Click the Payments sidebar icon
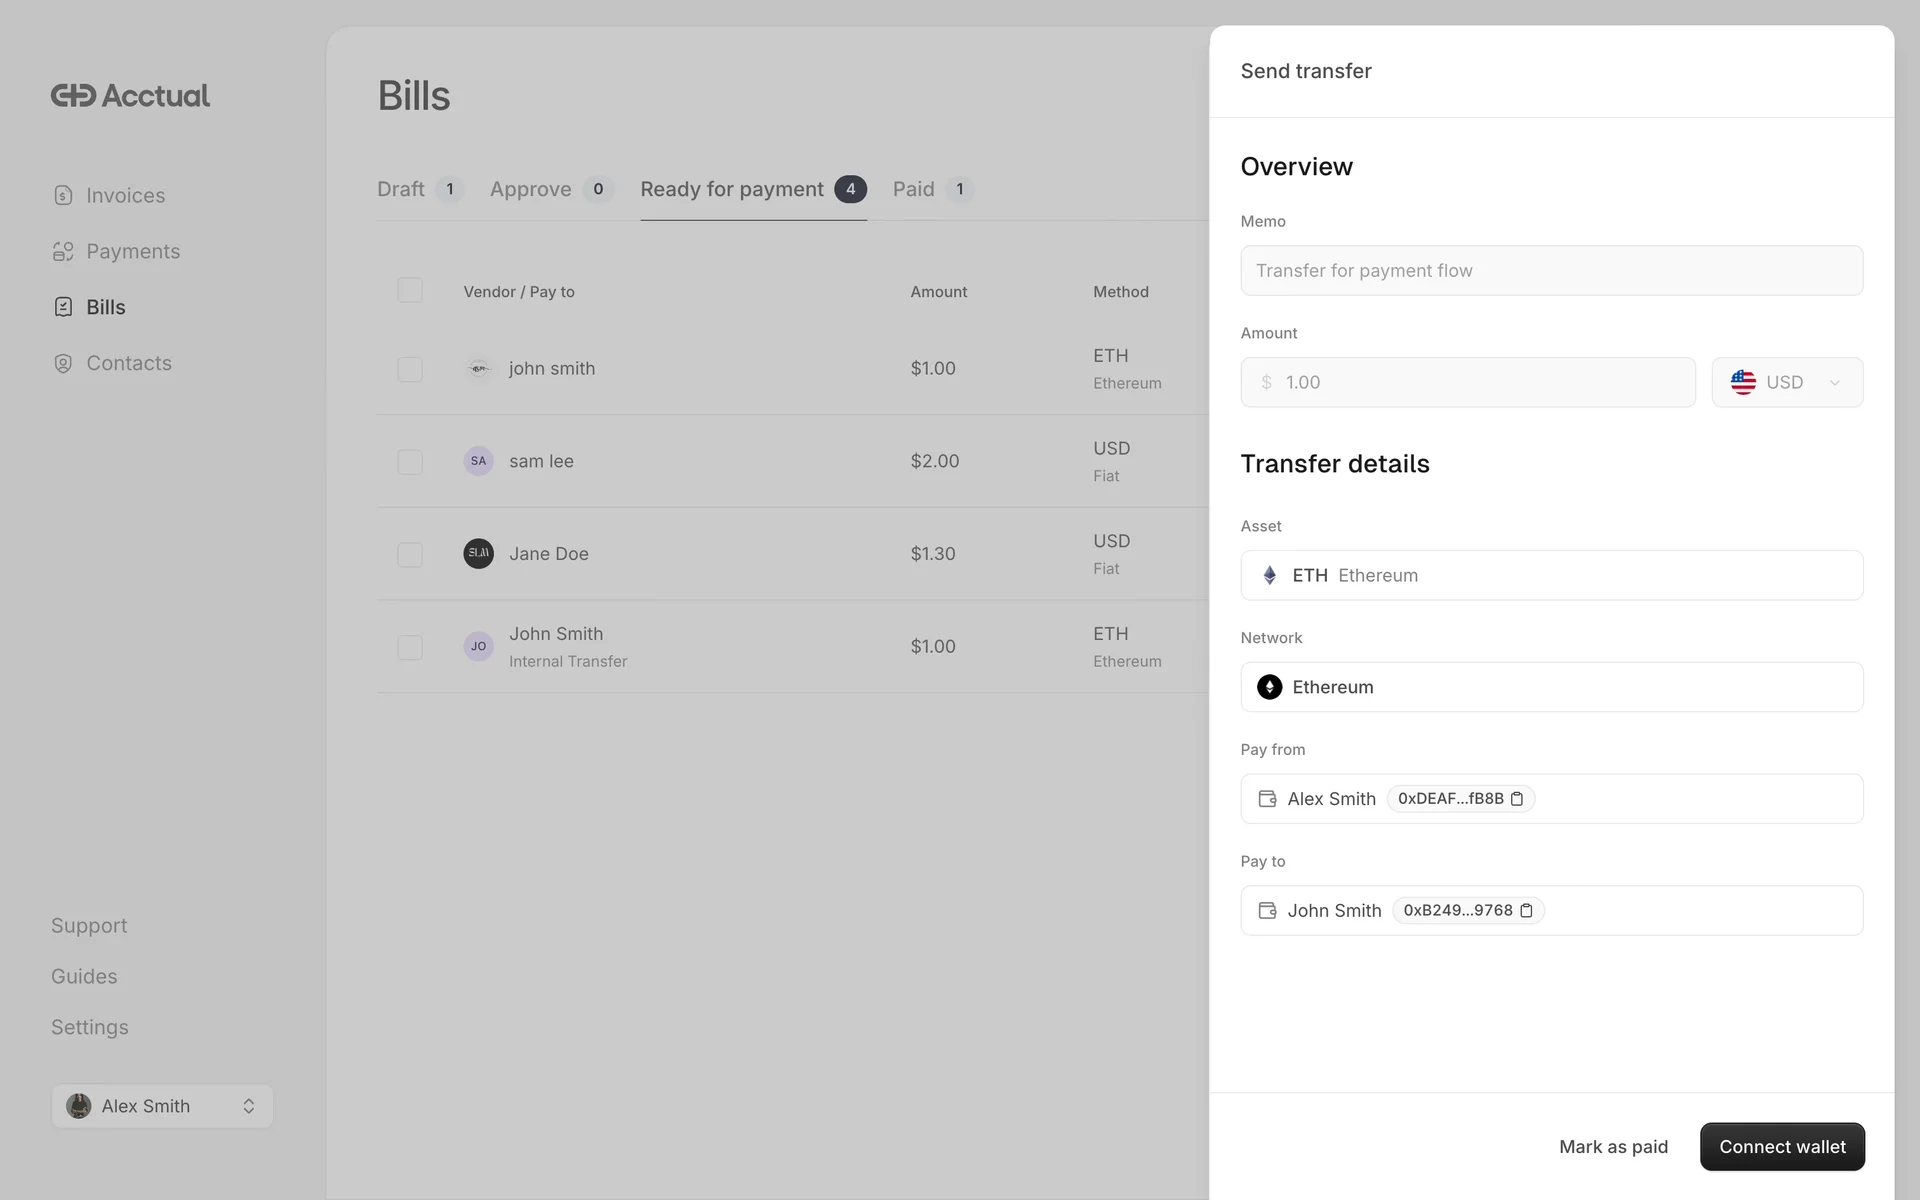1920x1200 pixels. click(63, 252)
